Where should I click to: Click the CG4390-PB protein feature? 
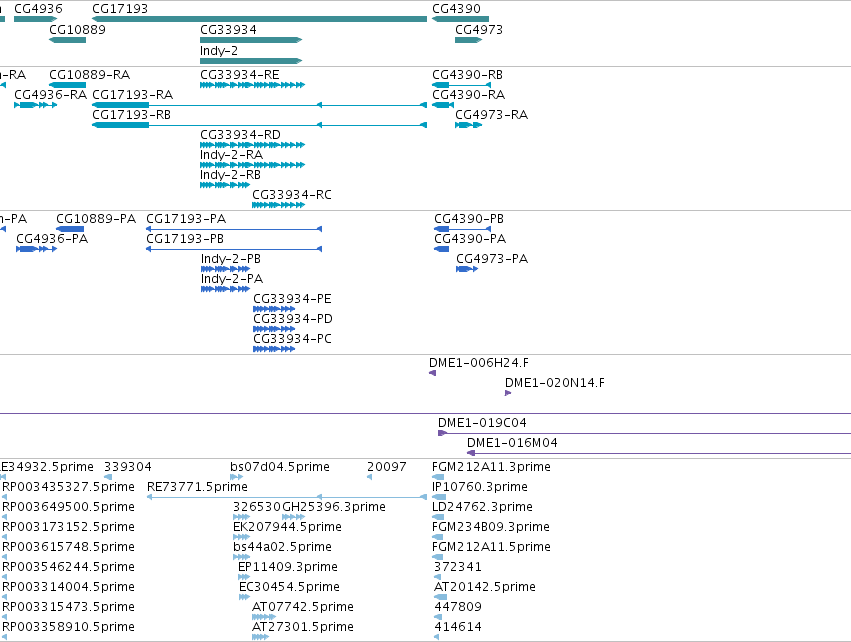pos(462,229)
